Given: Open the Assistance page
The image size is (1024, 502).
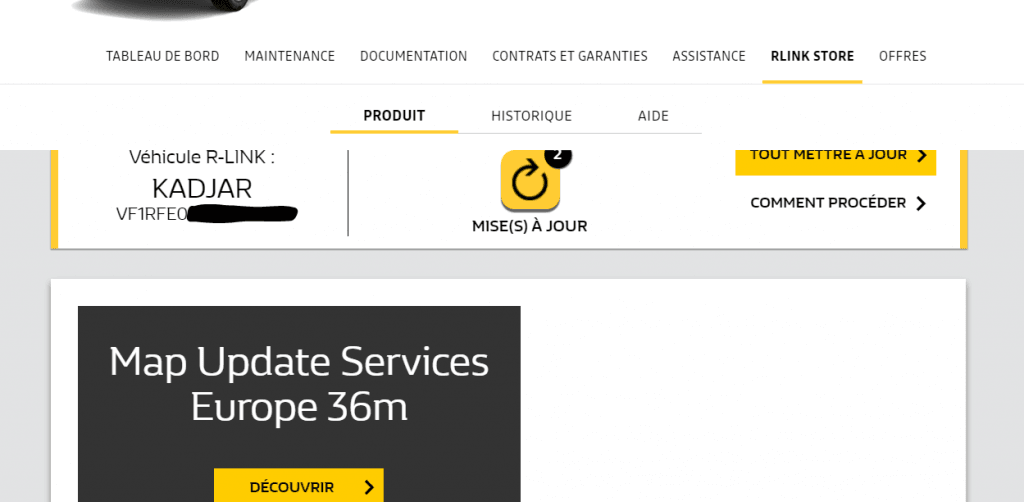Looking at the screenshot, I should click(709, 56).
